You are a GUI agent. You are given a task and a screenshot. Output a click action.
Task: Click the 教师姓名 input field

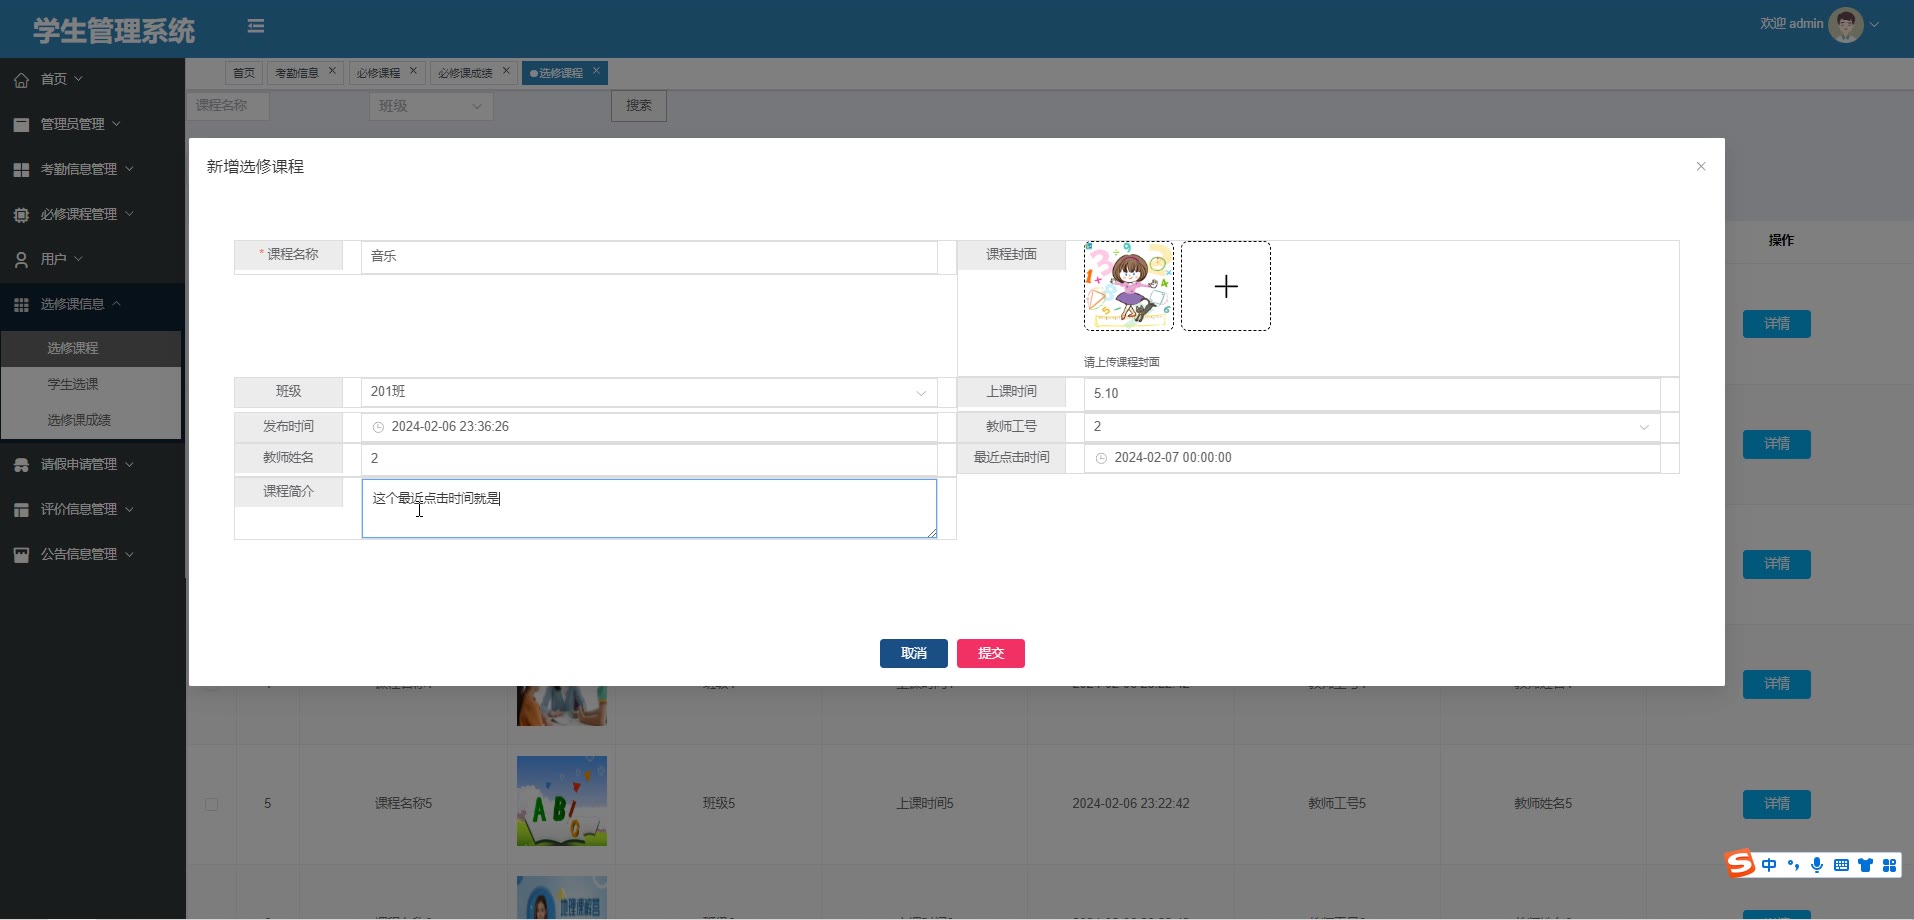pyautogui.click(x=649, y=458)
